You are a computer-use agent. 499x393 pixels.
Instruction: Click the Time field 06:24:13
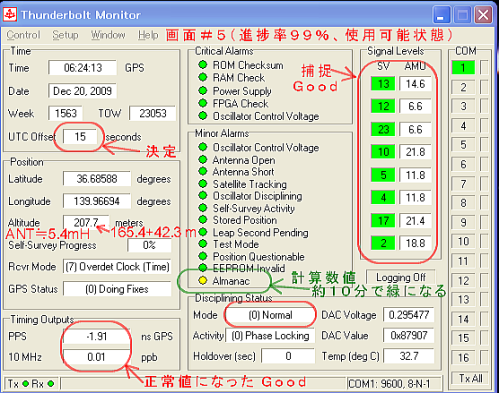82,68
